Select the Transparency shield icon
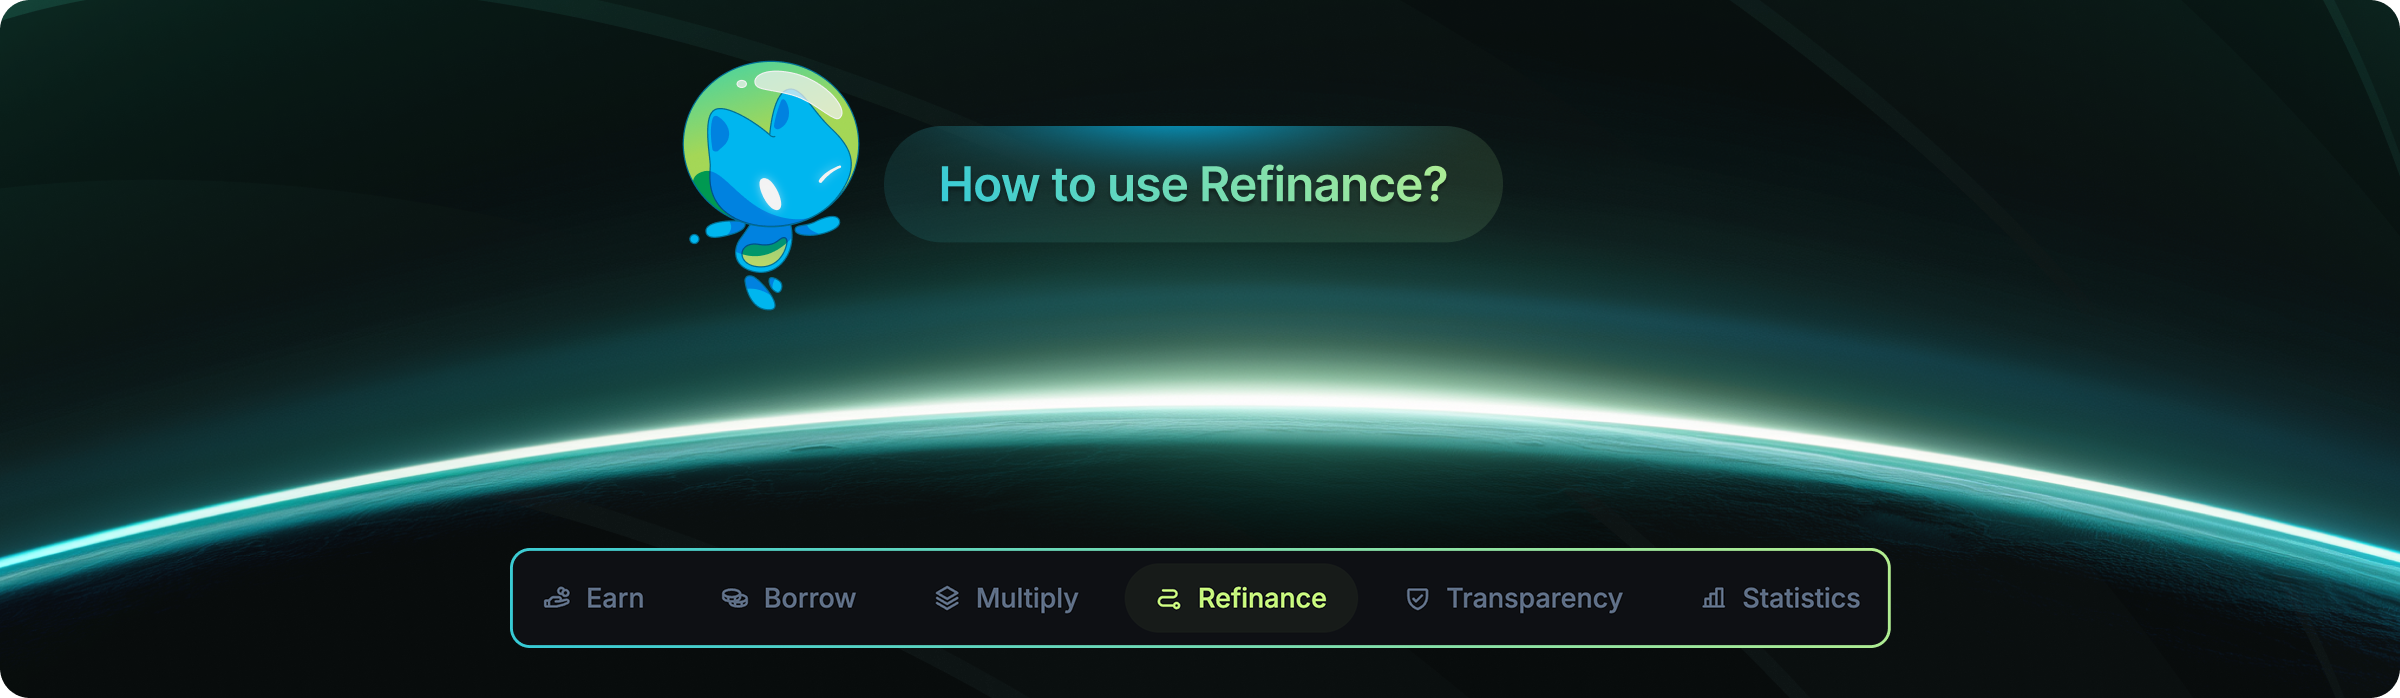 (1416, 598)
